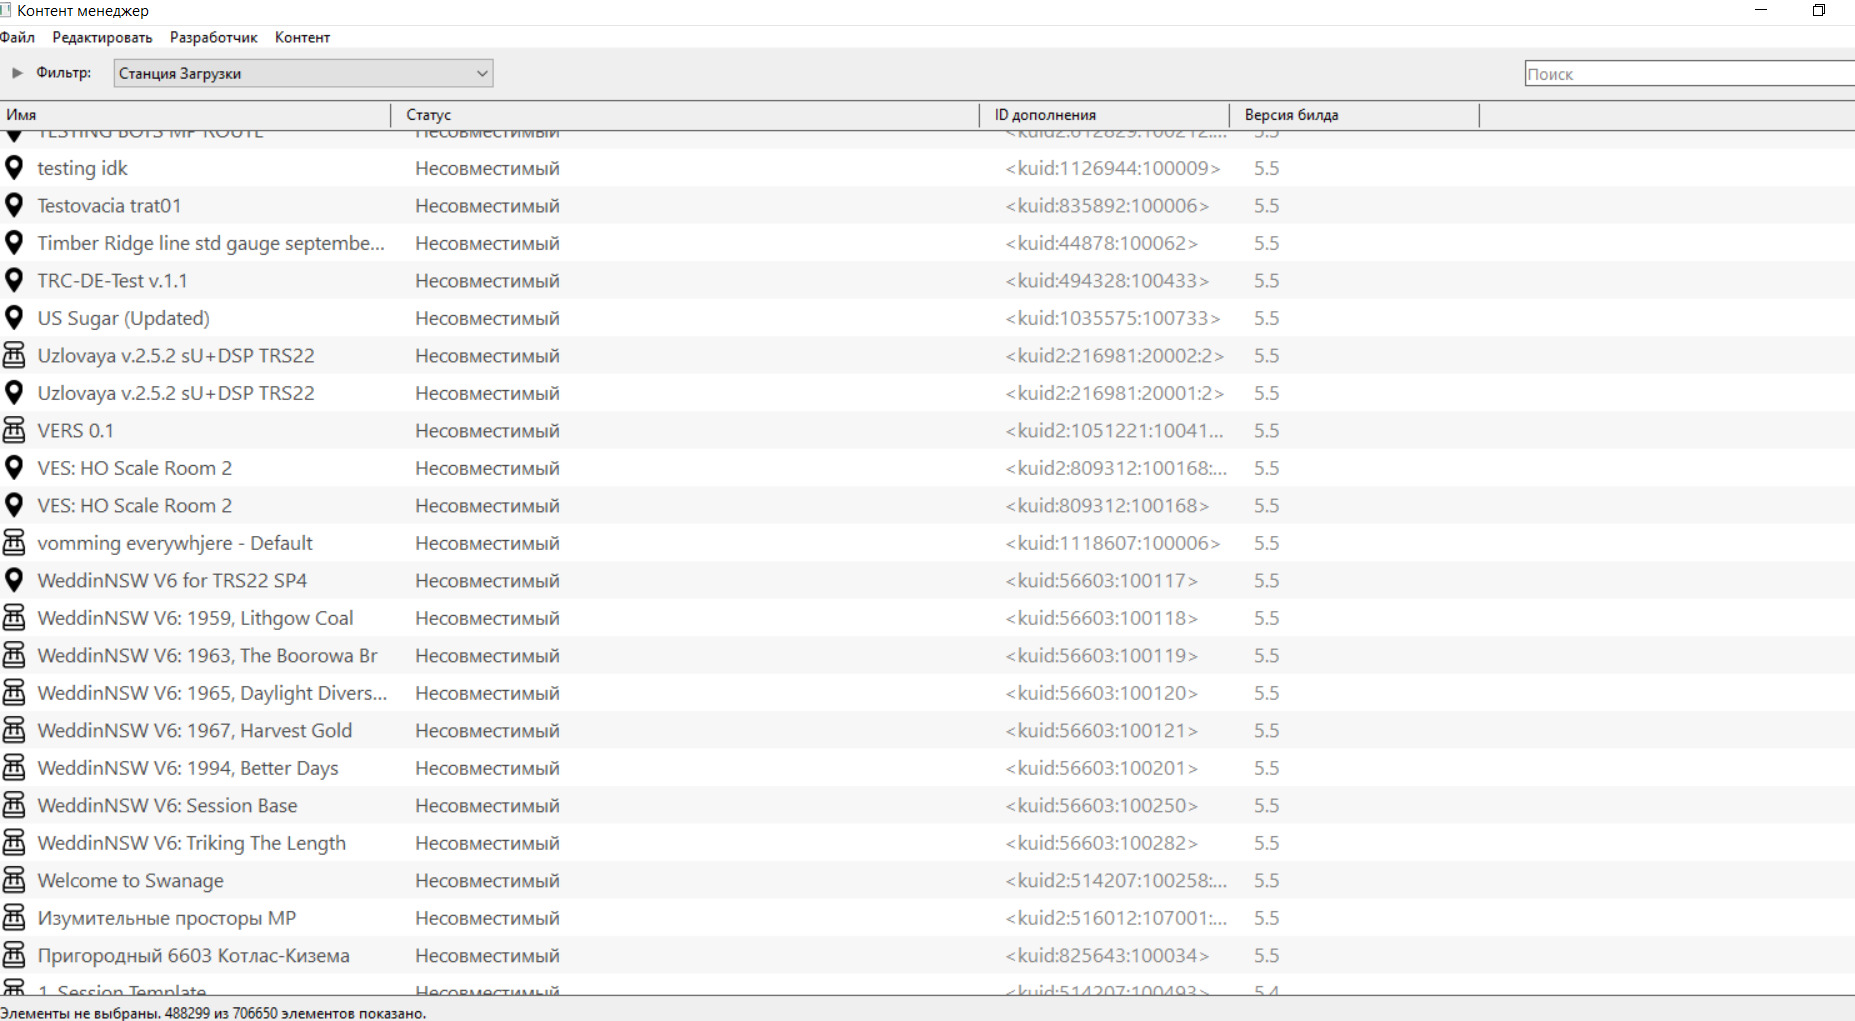Click the Поиск search field

[x=1690, y=74]
